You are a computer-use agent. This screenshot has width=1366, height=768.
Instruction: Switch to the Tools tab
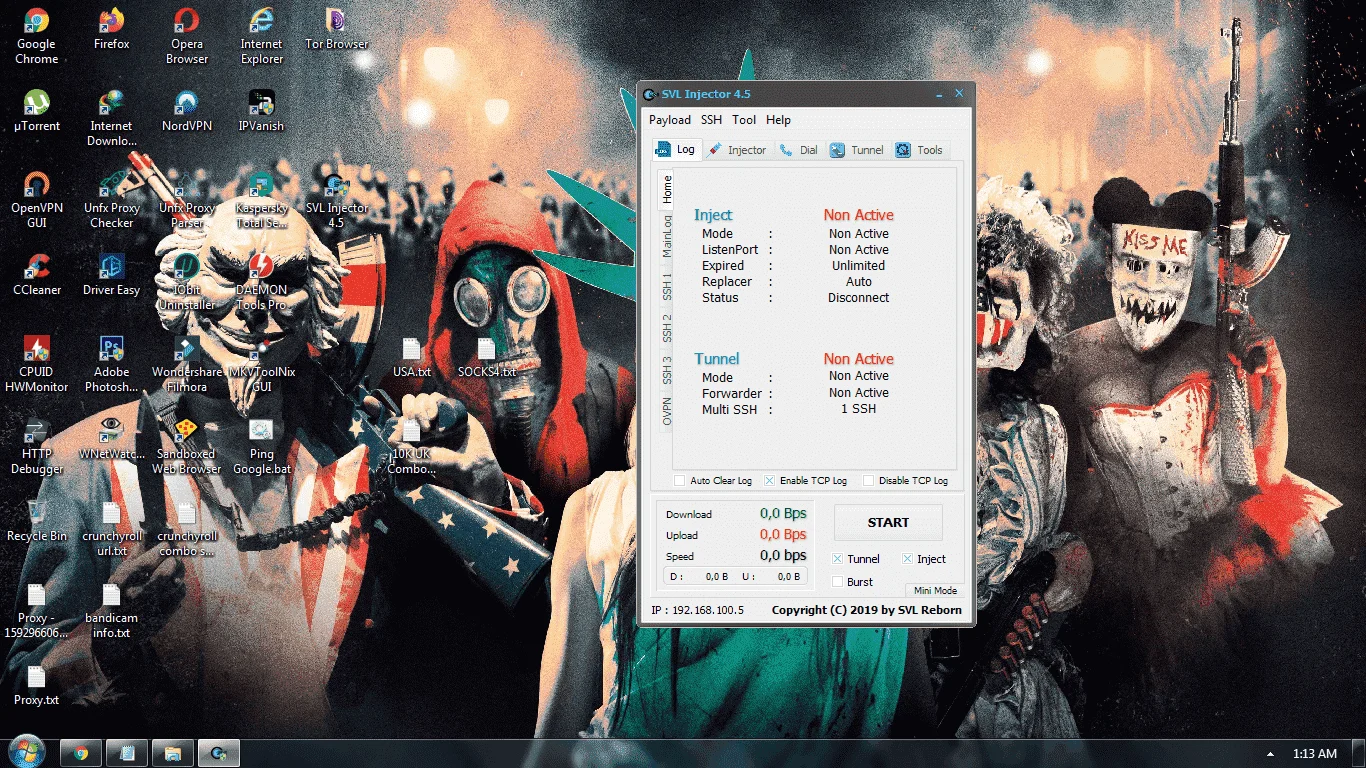tap(919, 150)
